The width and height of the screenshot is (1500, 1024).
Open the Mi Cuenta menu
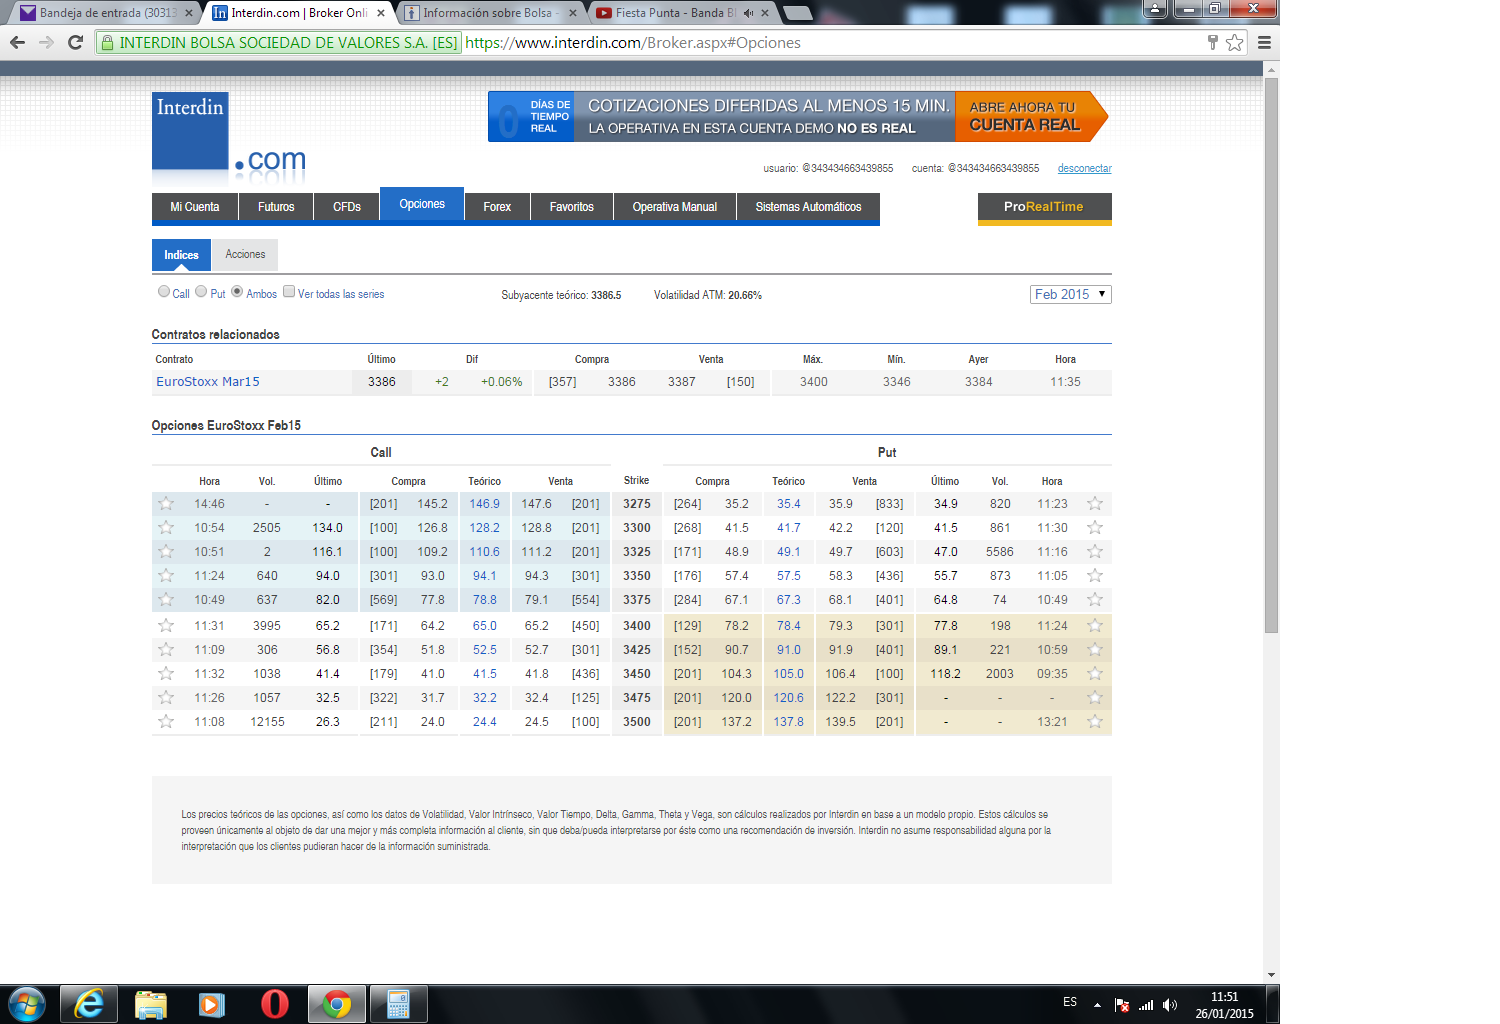click(x=195, y=207)
